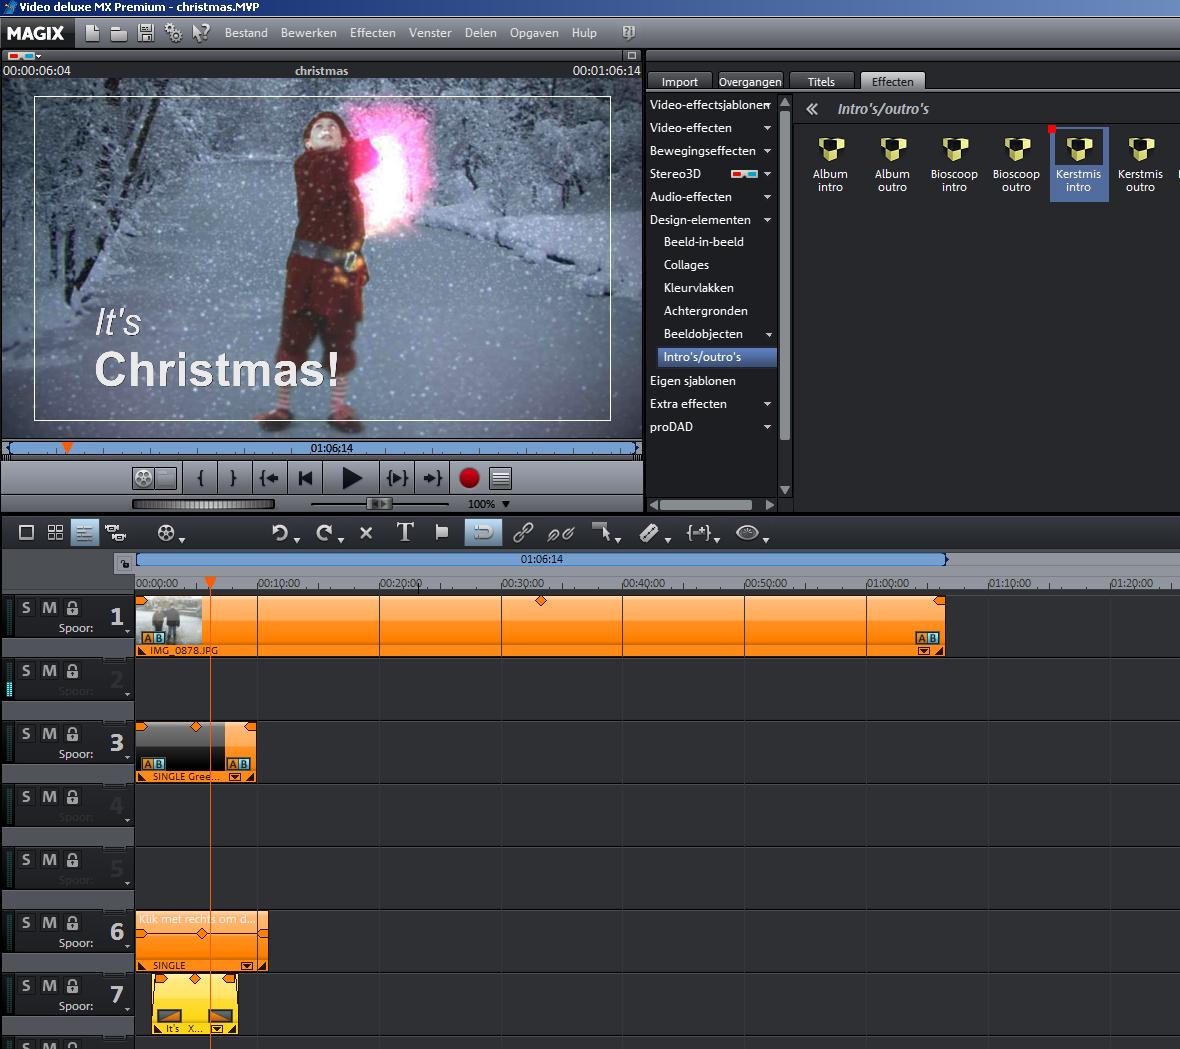Image resolution: width=1180 pixels, height=1049 pixels.
Task: Click the playback speed slider handle
Action: 378,504
